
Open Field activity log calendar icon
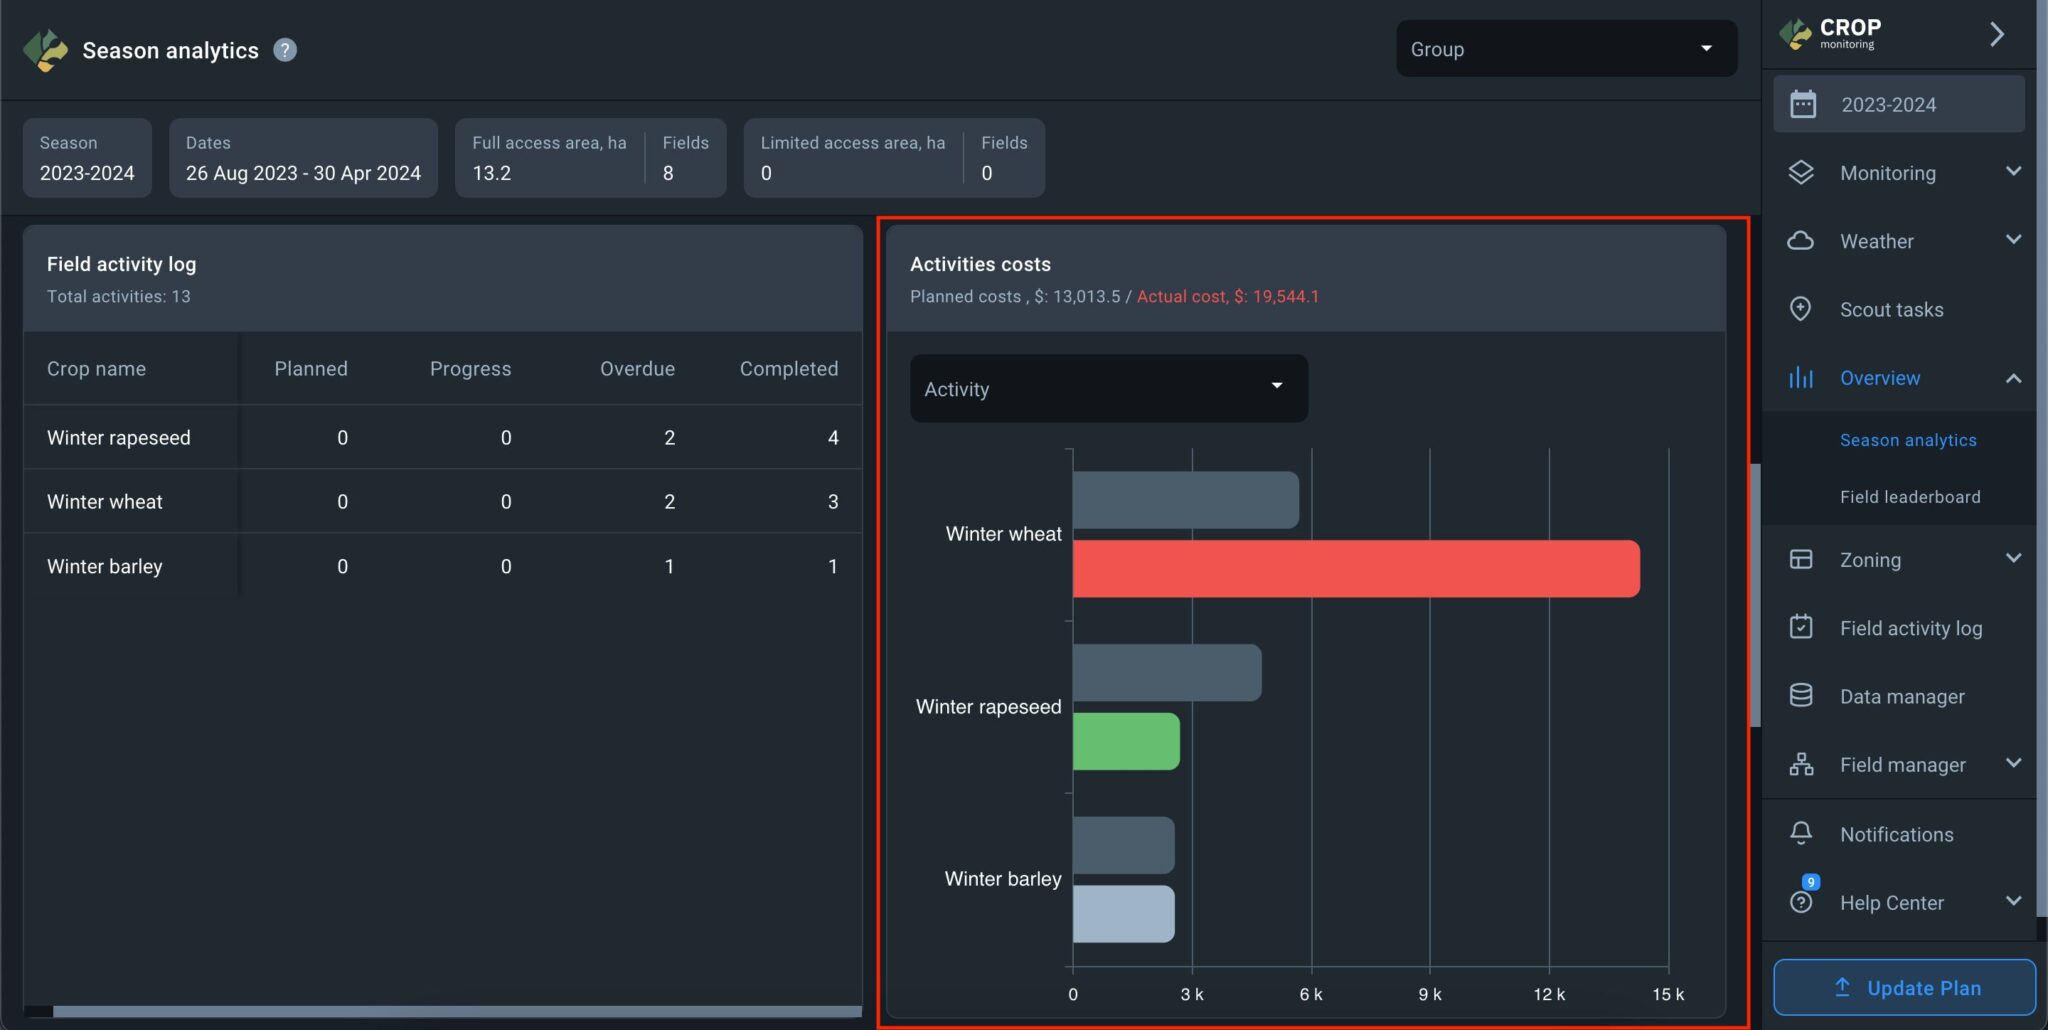tap(1801, 627)
